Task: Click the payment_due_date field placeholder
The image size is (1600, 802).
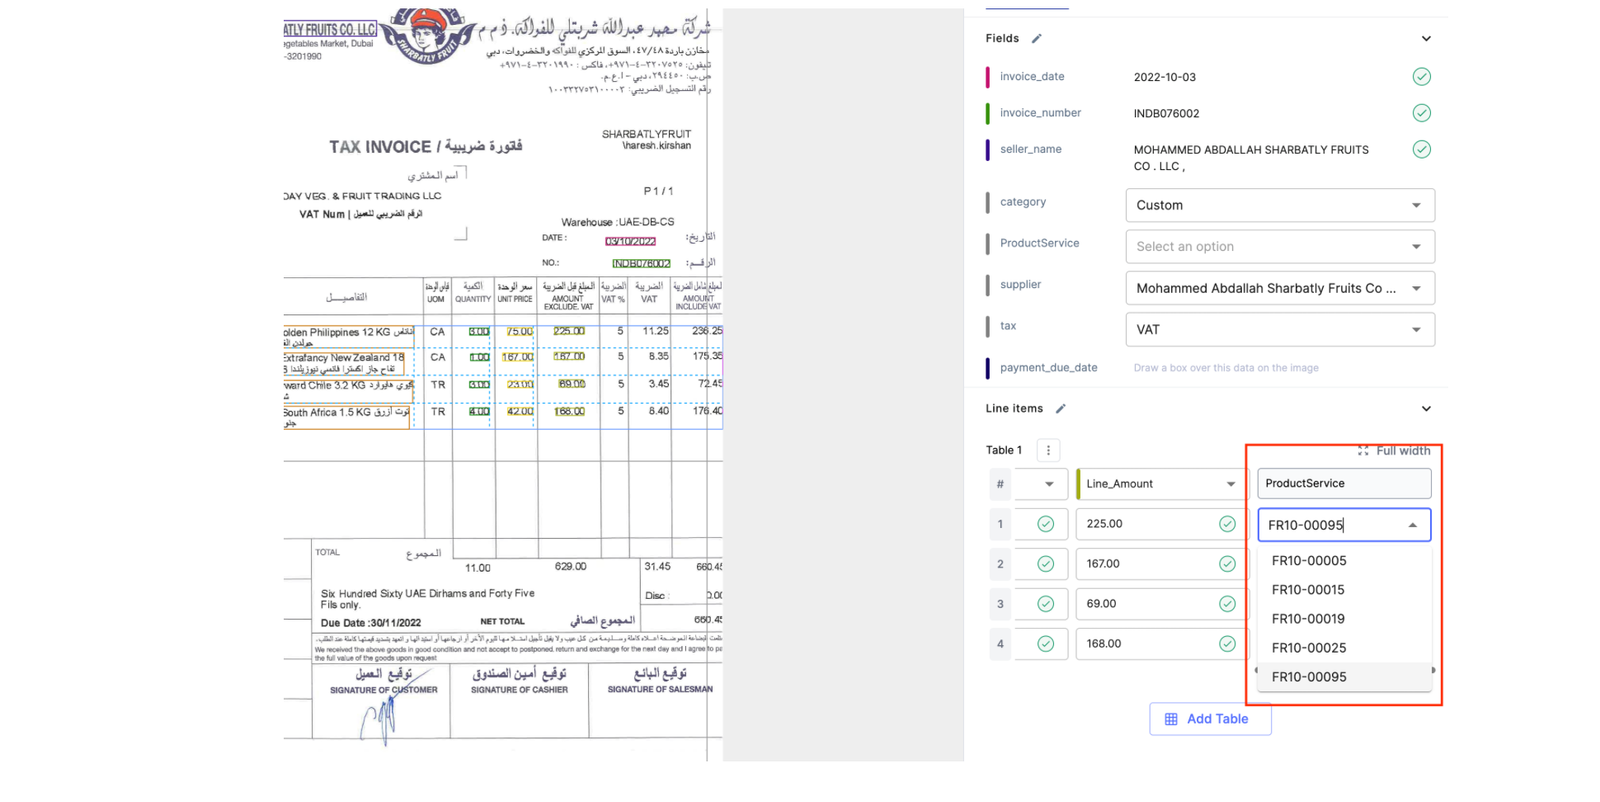Action: pos(1226,368)
